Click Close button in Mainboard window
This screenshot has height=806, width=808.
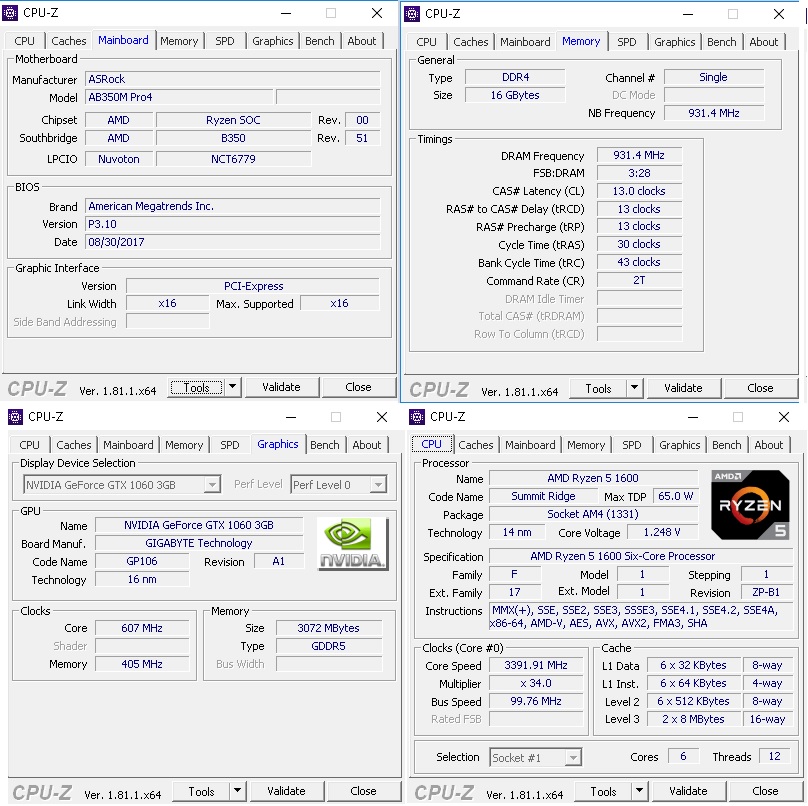coord(358,387)
